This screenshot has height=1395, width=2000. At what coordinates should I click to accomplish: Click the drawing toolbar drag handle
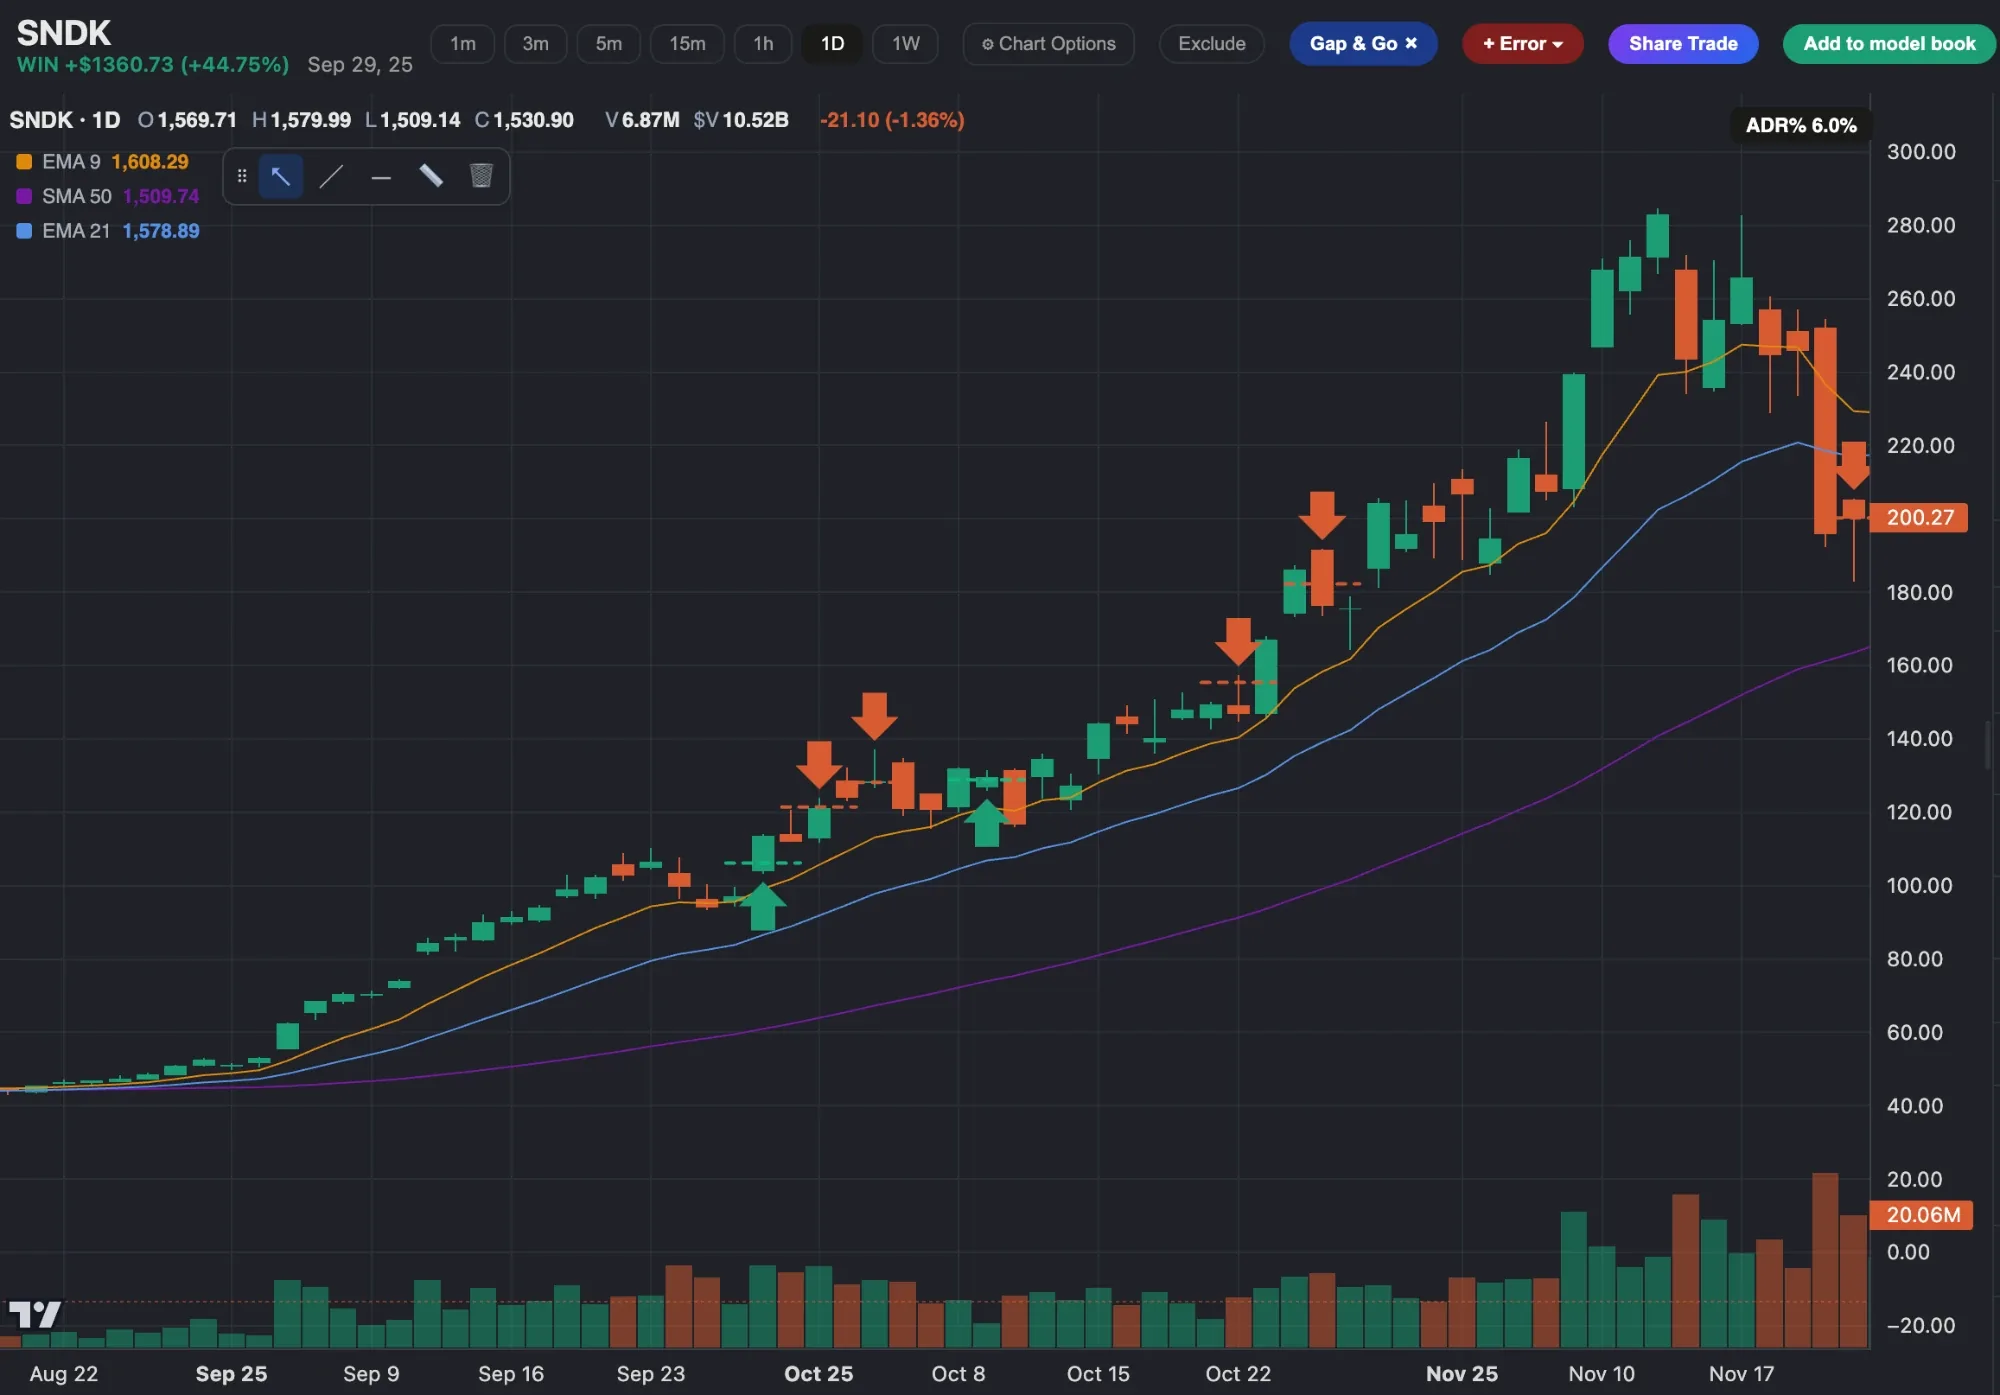(x=242, y=176)
